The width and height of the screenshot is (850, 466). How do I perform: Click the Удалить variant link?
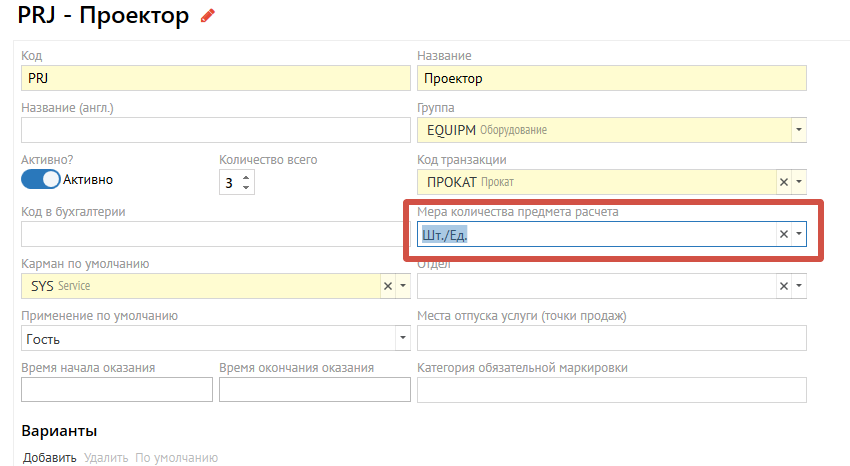point(105,458)
